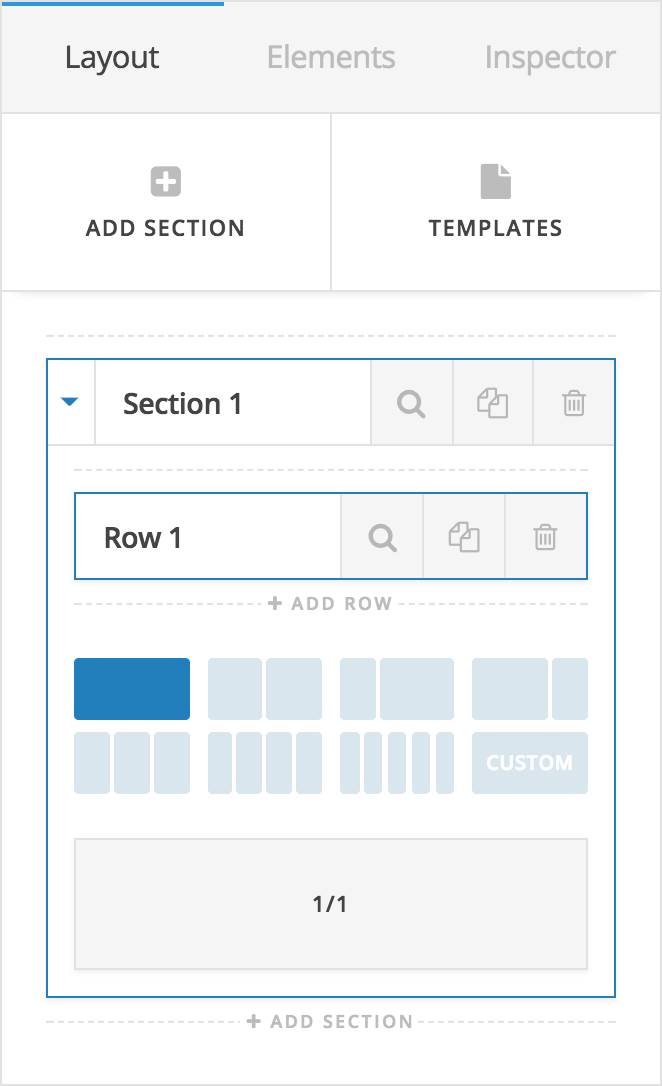Click the 1/1 column preview area

pos(330,903)
